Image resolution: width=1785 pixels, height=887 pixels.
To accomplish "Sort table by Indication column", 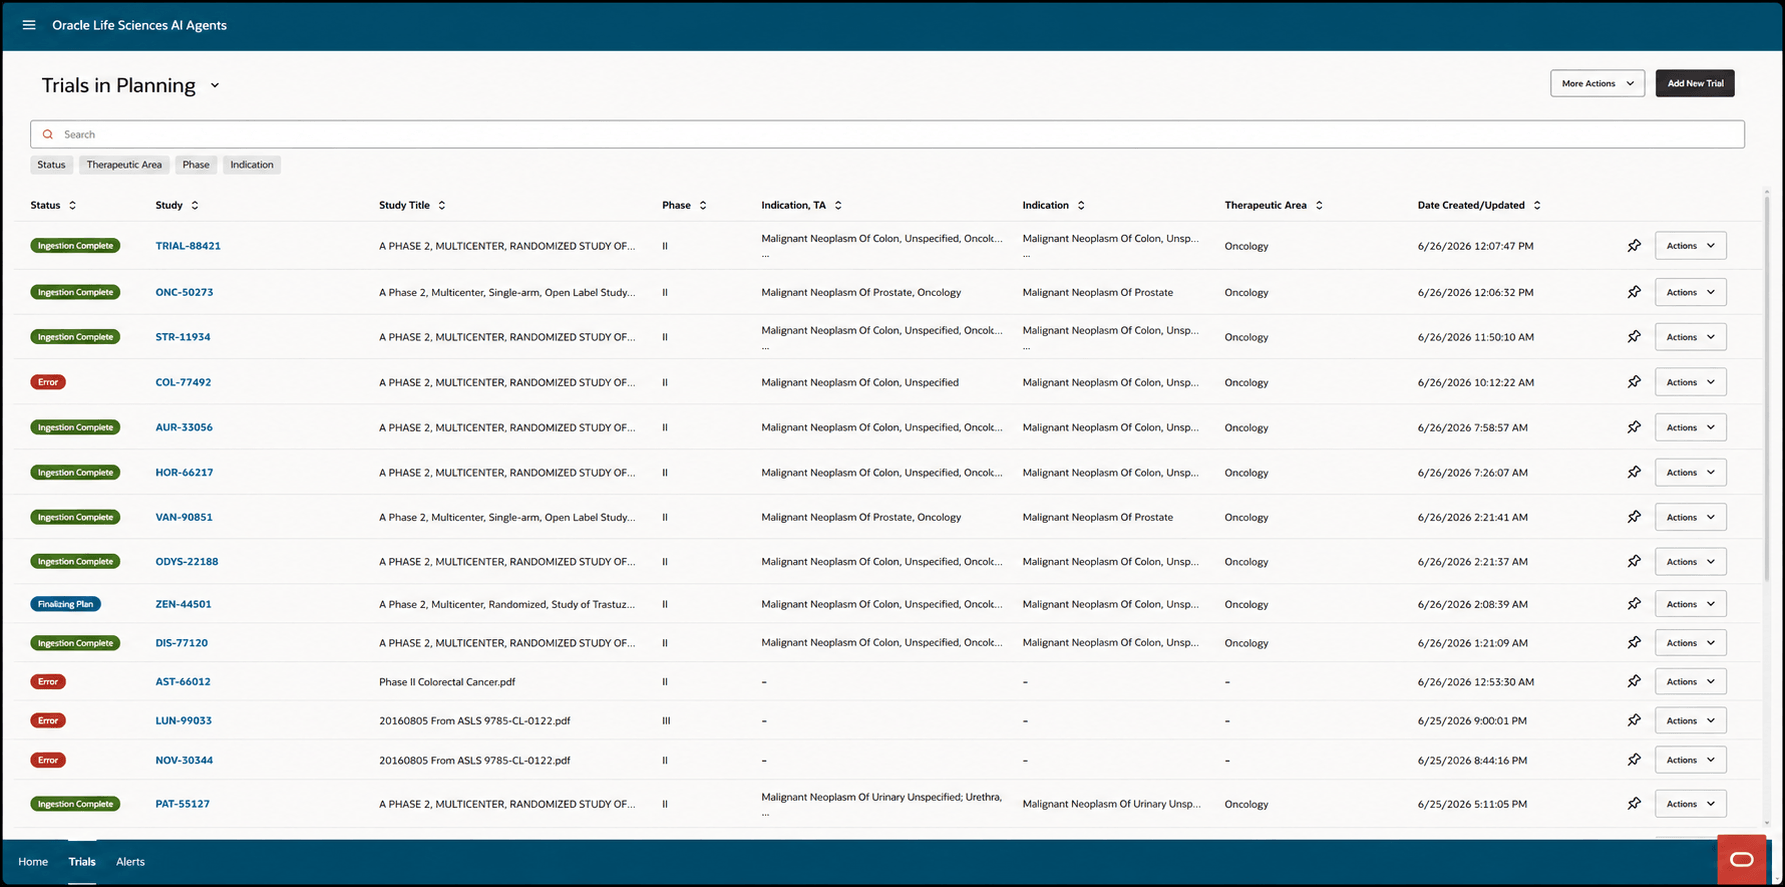I will click(1081, 205).
